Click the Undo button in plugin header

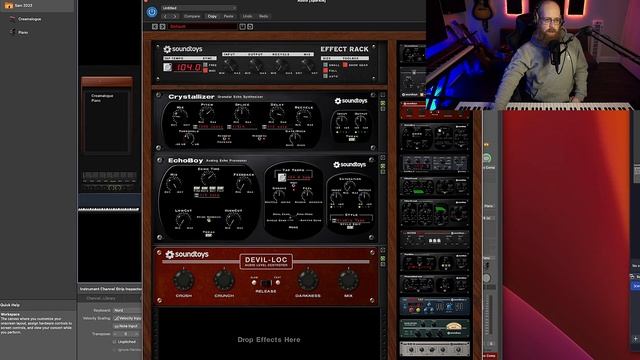[x=247, y=16]
